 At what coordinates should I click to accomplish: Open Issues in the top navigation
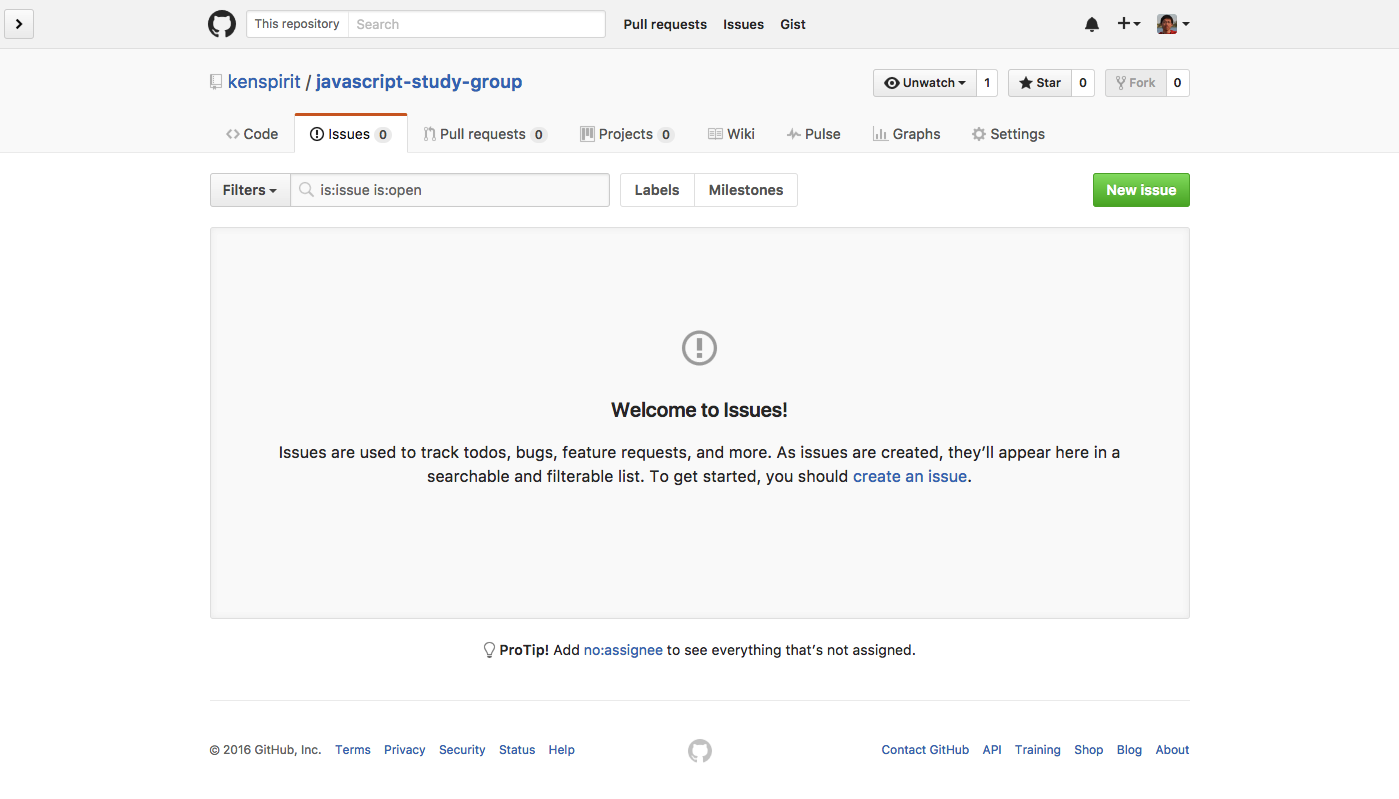(743, 24)
